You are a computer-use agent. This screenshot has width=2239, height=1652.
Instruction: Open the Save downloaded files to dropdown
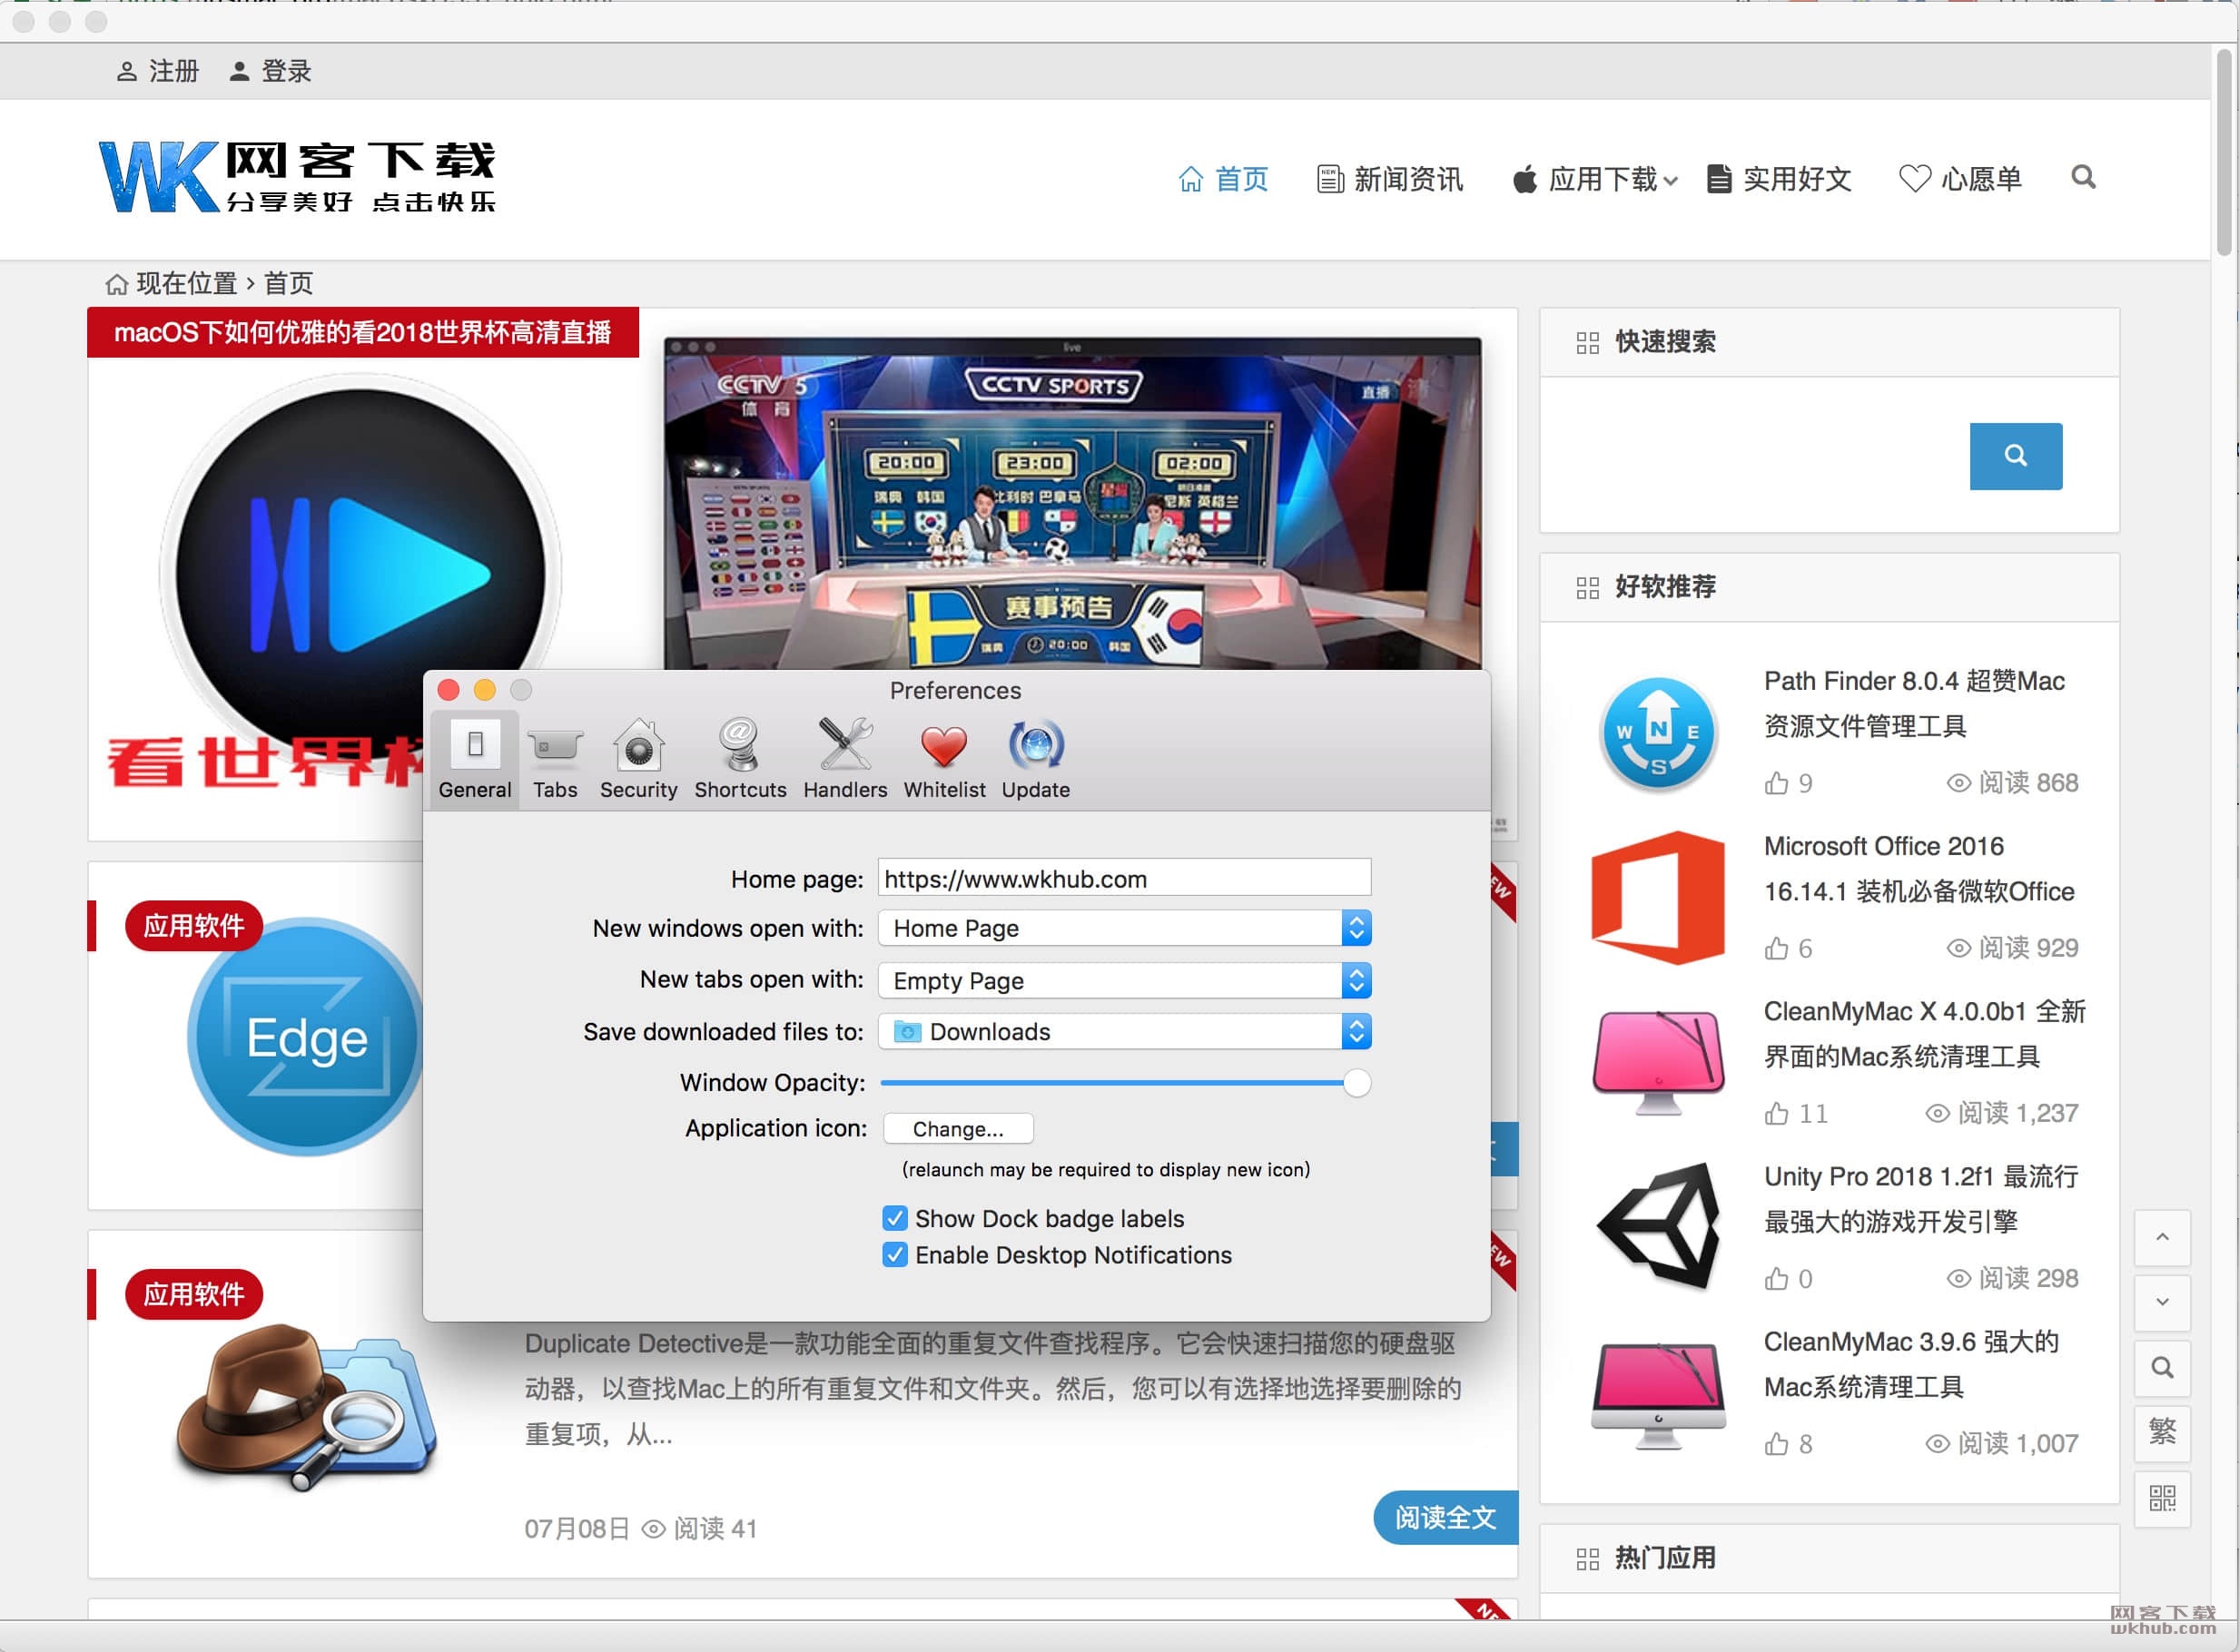click(x=1124, y=1031)
